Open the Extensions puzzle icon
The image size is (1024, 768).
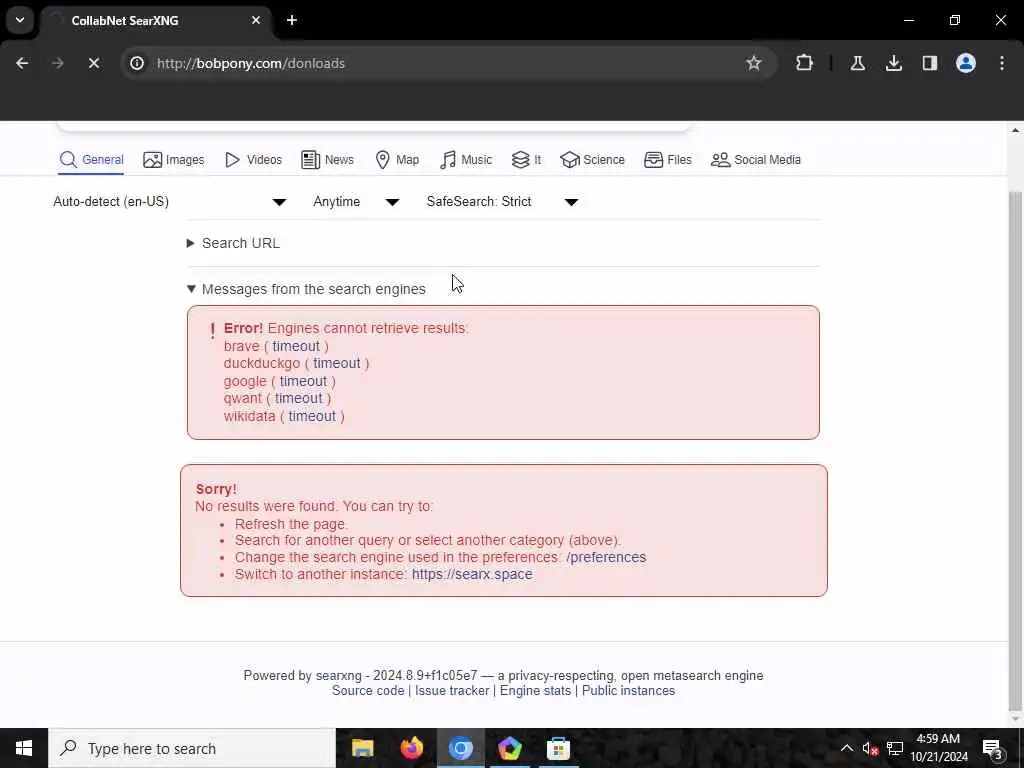tap(805, 63)
